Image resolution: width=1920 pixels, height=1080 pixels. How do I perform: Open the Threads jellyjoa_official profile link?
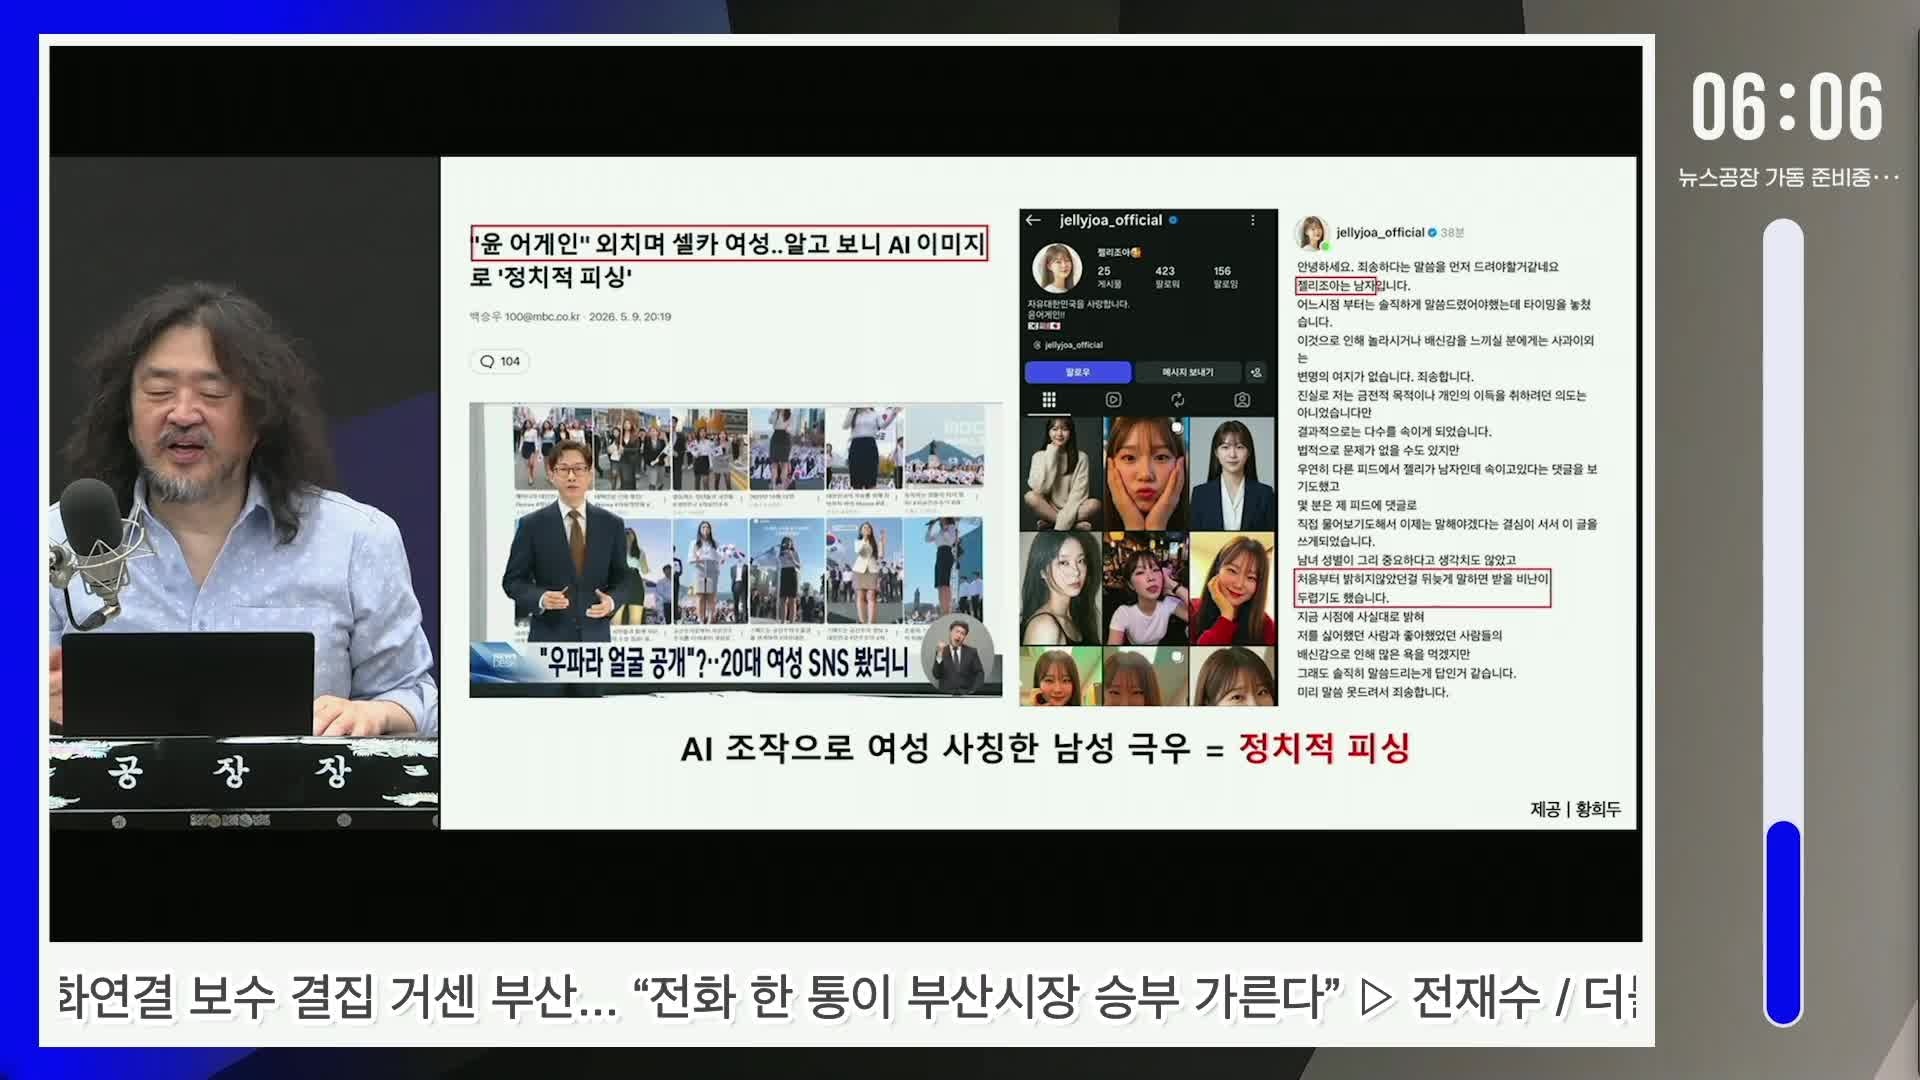[1068, 345]
